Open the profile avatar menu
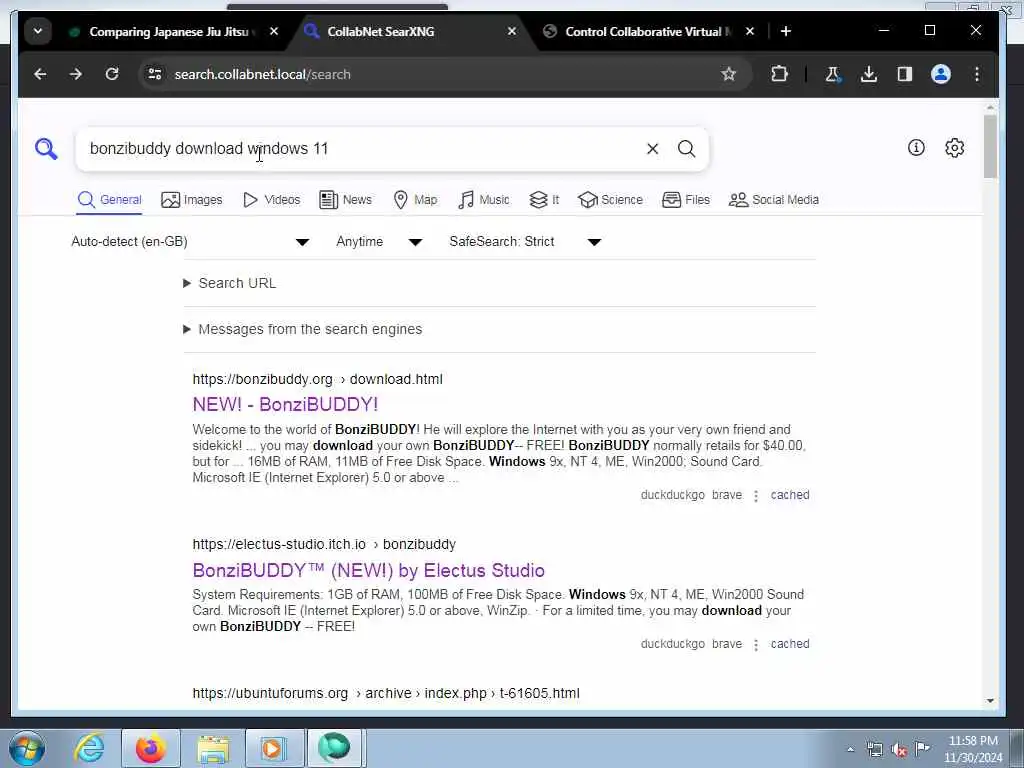The height and width of the screenshot is (768, 1024). pos(940,74)
